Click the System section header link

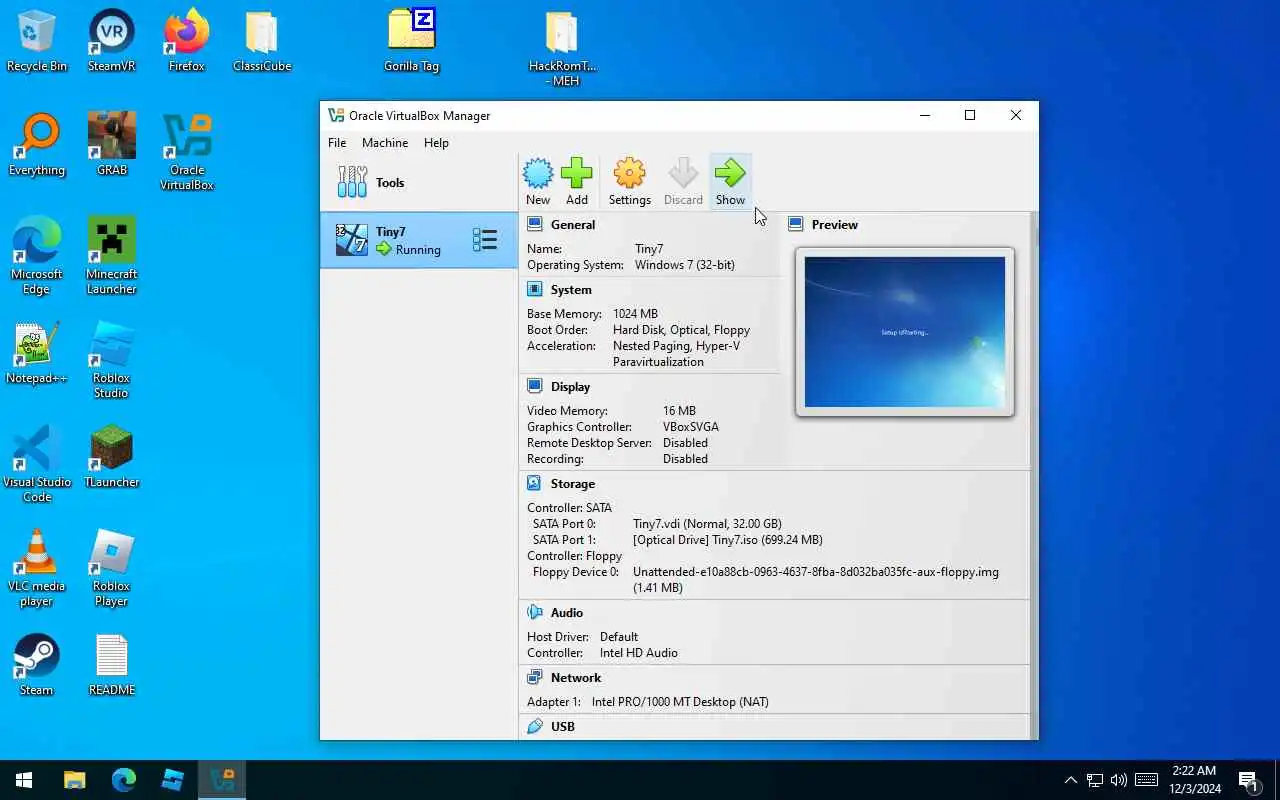pos(571,290)
